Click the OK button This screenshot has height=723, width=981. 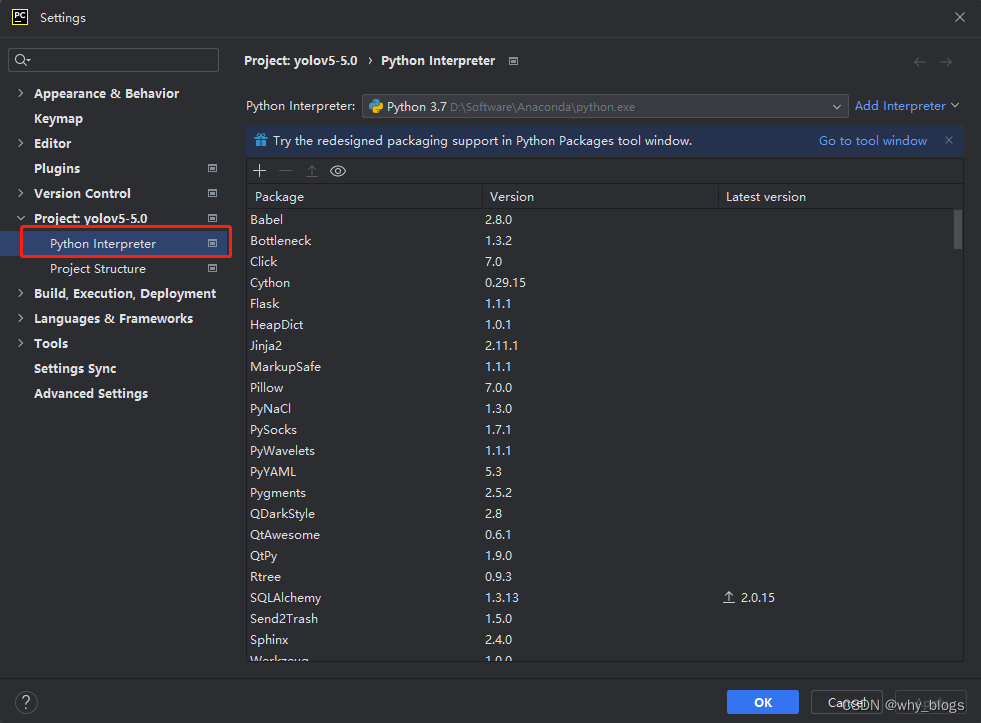[x=763, y=702]
